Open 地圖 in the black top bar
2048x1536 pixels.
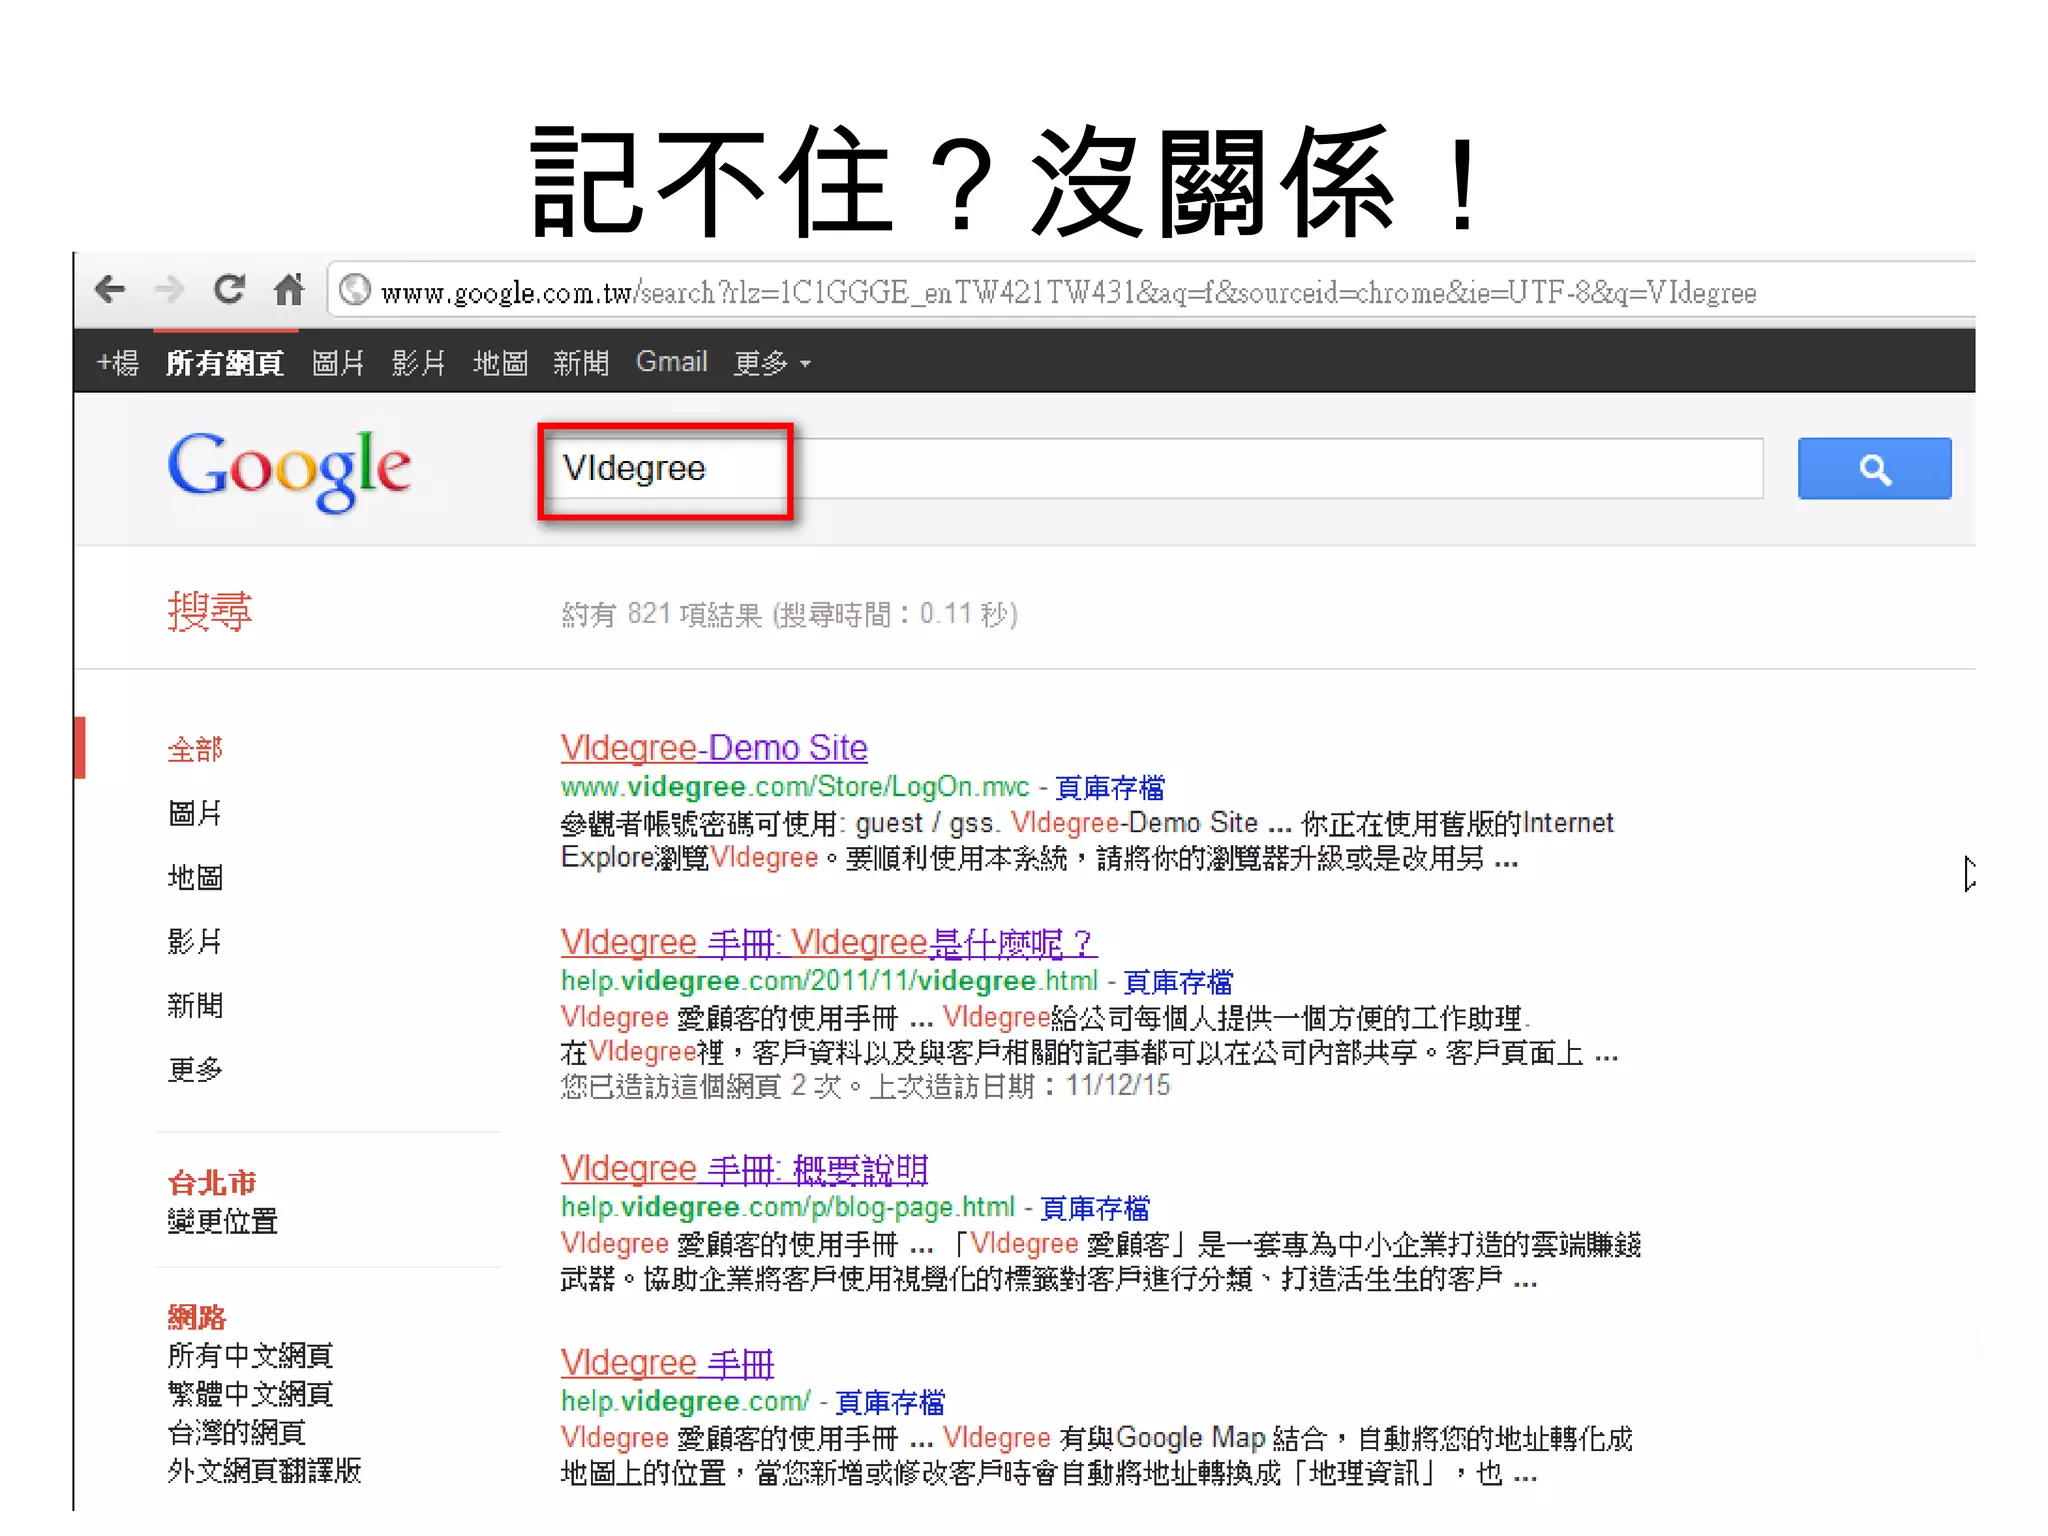pyautogui.click(x=500, y=362)
